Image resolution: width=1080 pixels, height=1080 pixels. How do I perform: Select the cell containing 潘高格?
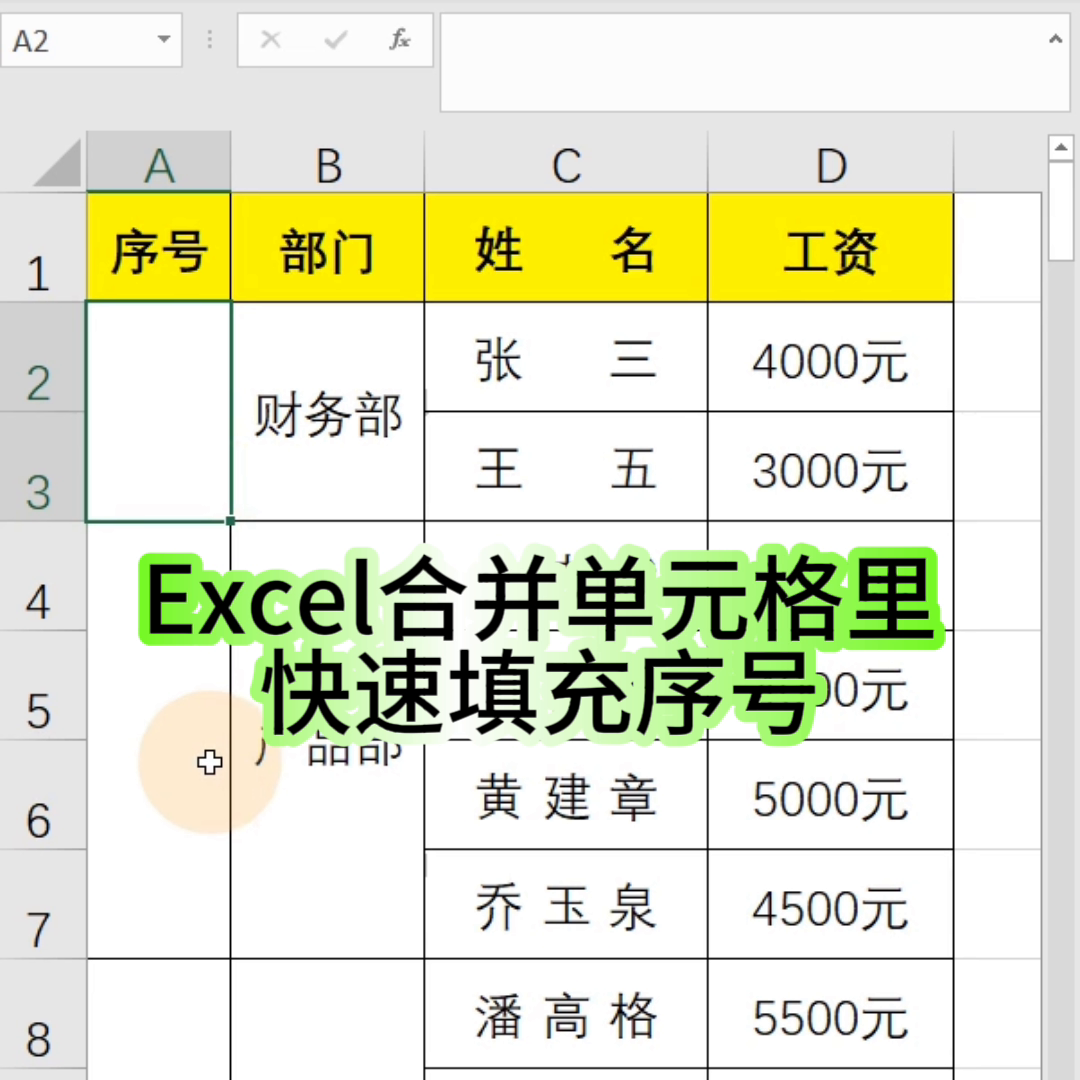(566, 1013)
